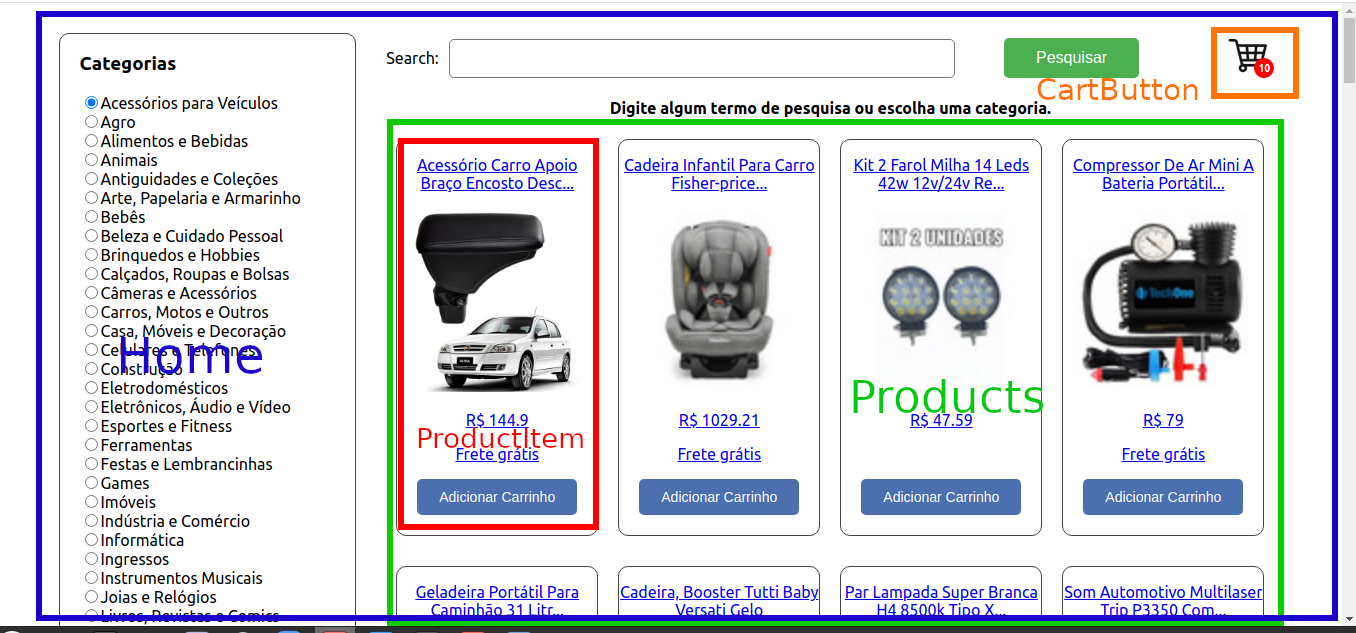Open the shopping cart icon

pyautogui.click(x=1250, y=58)
